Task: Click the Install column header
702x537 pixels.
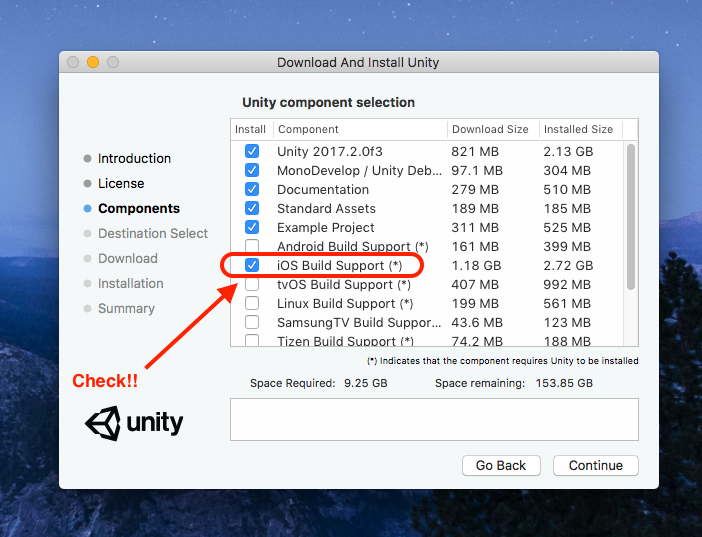Action: tap(250, 129)
